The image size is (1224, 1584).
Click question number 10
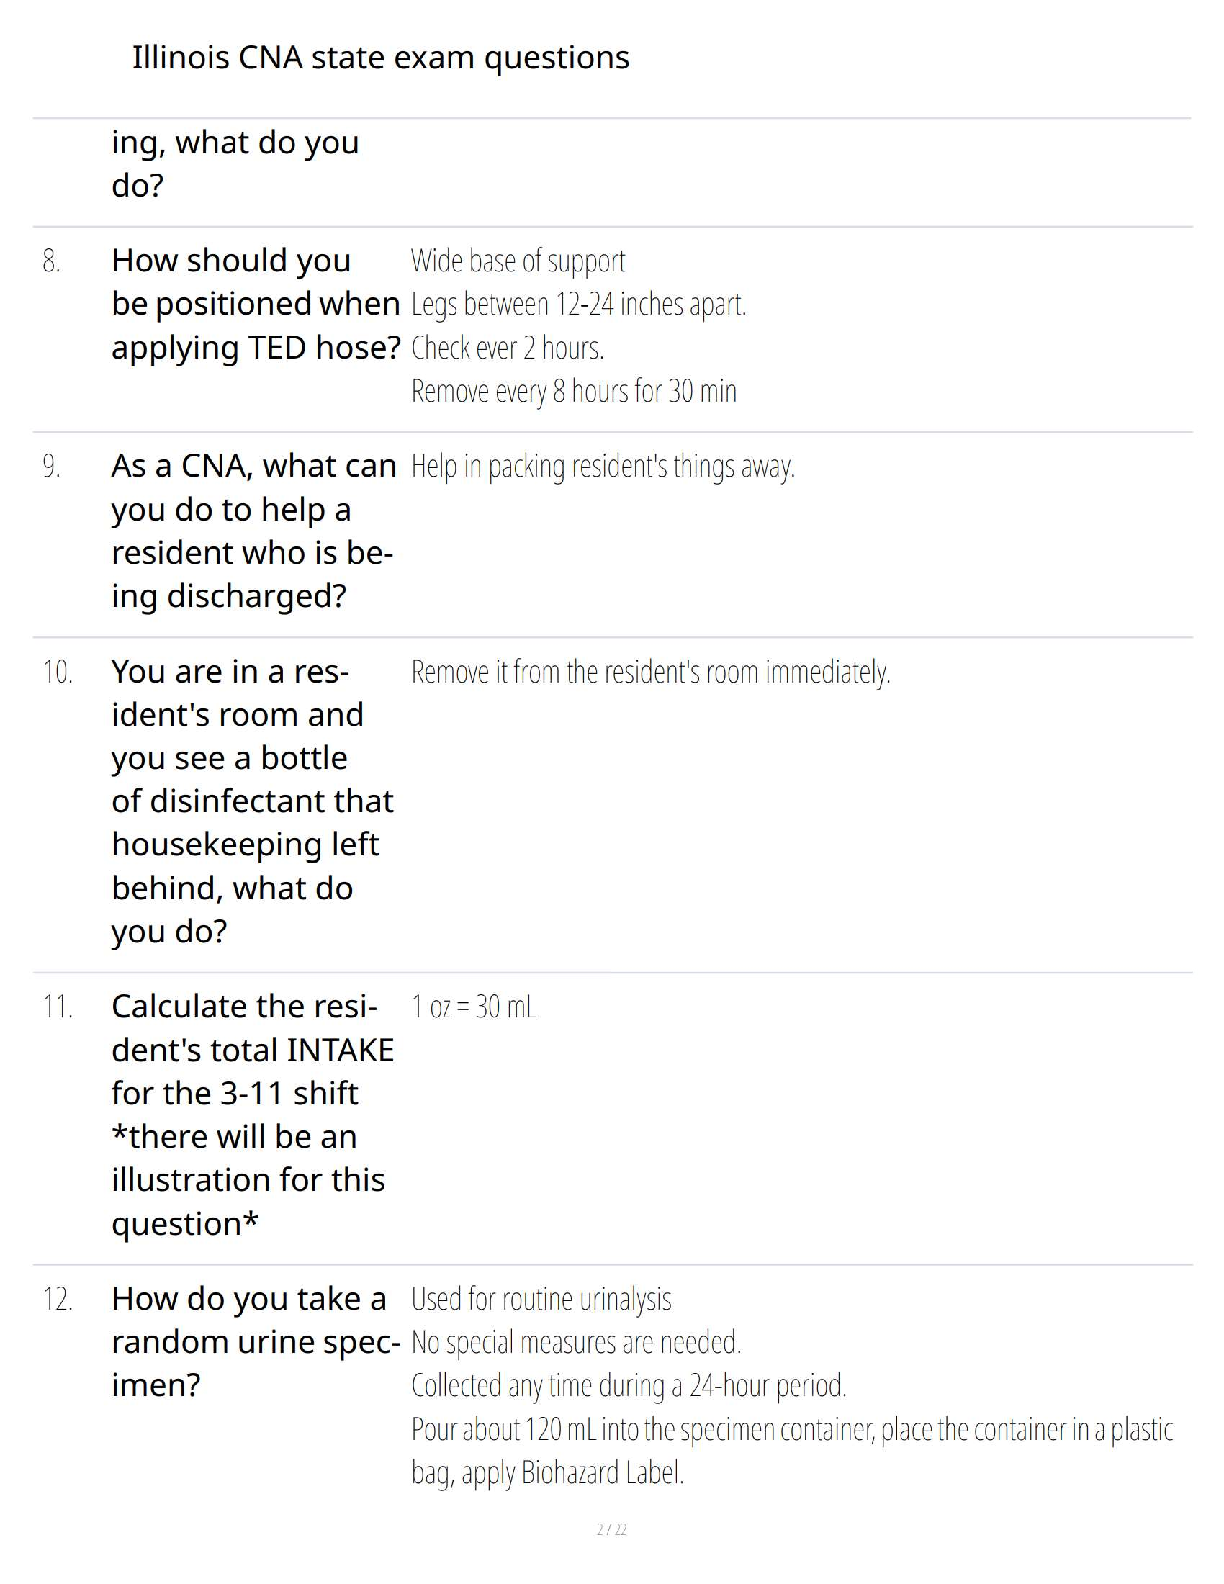point(57,672)
